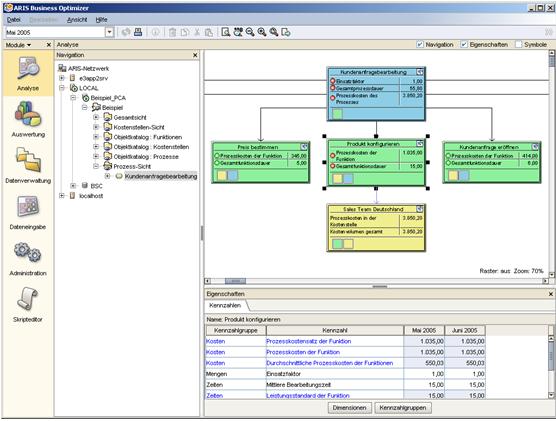Expand Objektkatalog : Funktionen folder
Image resolution: width=556 pixels, height=421 pixels.
[x=96, y=137]
